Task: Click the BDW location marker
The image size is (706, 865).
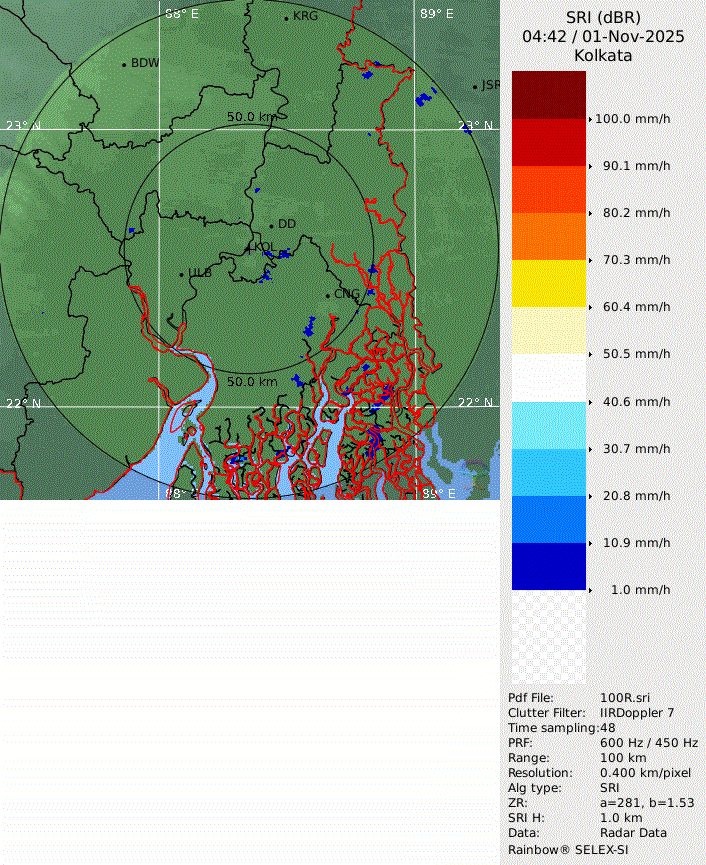Action: [124, 64]
